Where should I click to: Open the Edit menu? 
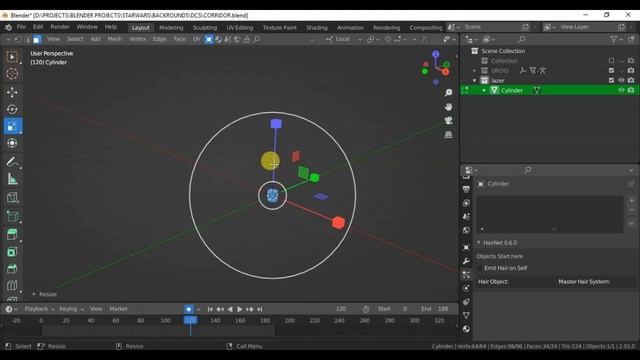click(x=38, y=27)
